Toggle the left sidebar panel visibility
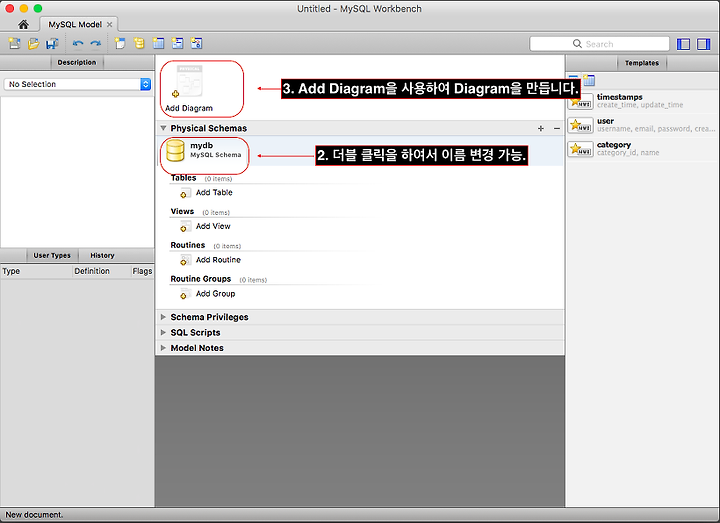Image resolution: width=720 pixels, height=523 pixels. coord(683,44)
